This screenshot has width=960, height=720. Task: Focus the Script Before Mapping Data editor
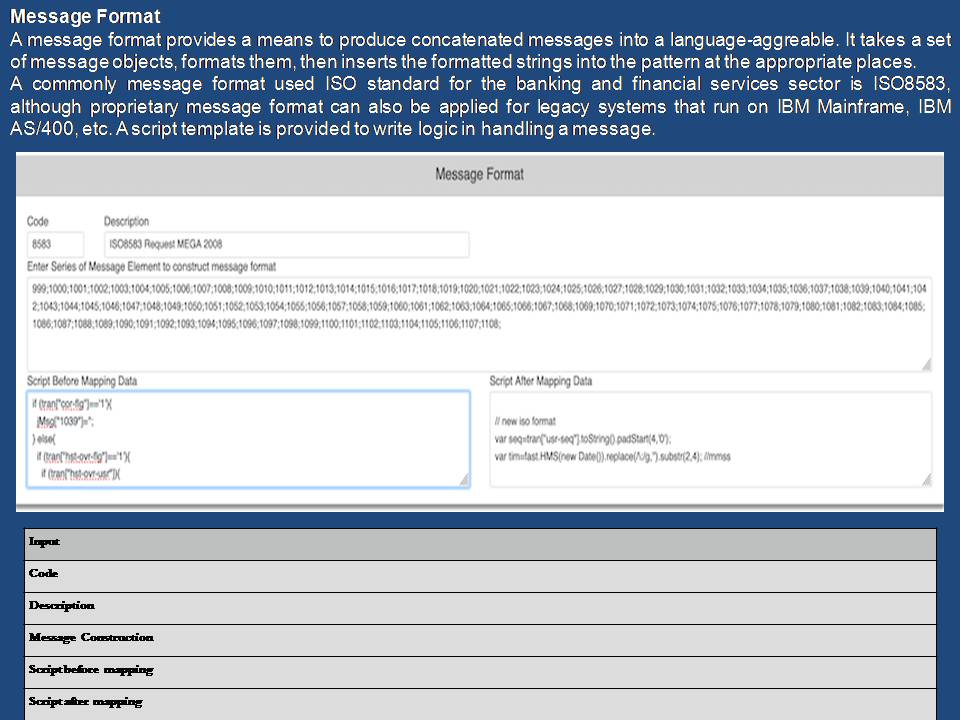(x=247, y=438)
